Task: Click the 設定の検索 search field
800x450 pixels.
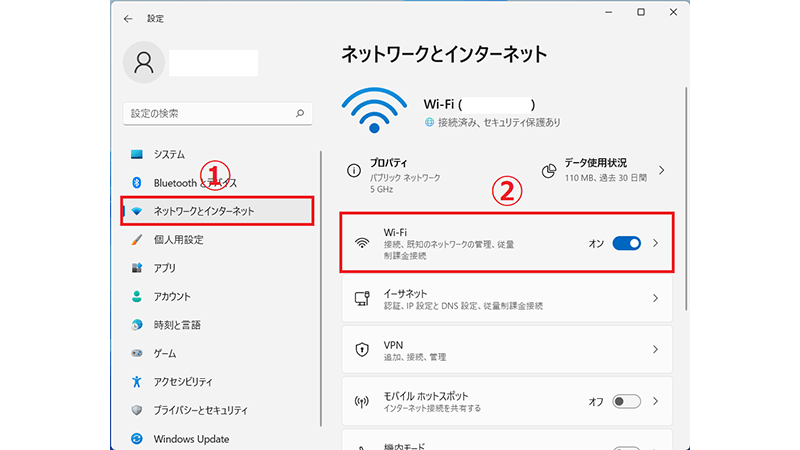Action: [x=210, y=114]
